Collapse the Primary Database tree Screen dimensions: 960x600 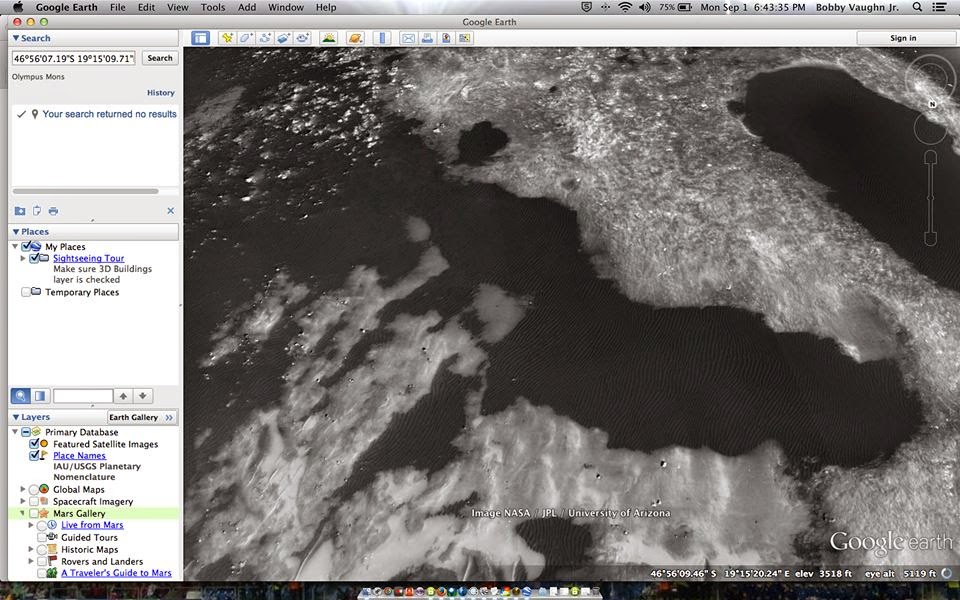coord(15,432)
